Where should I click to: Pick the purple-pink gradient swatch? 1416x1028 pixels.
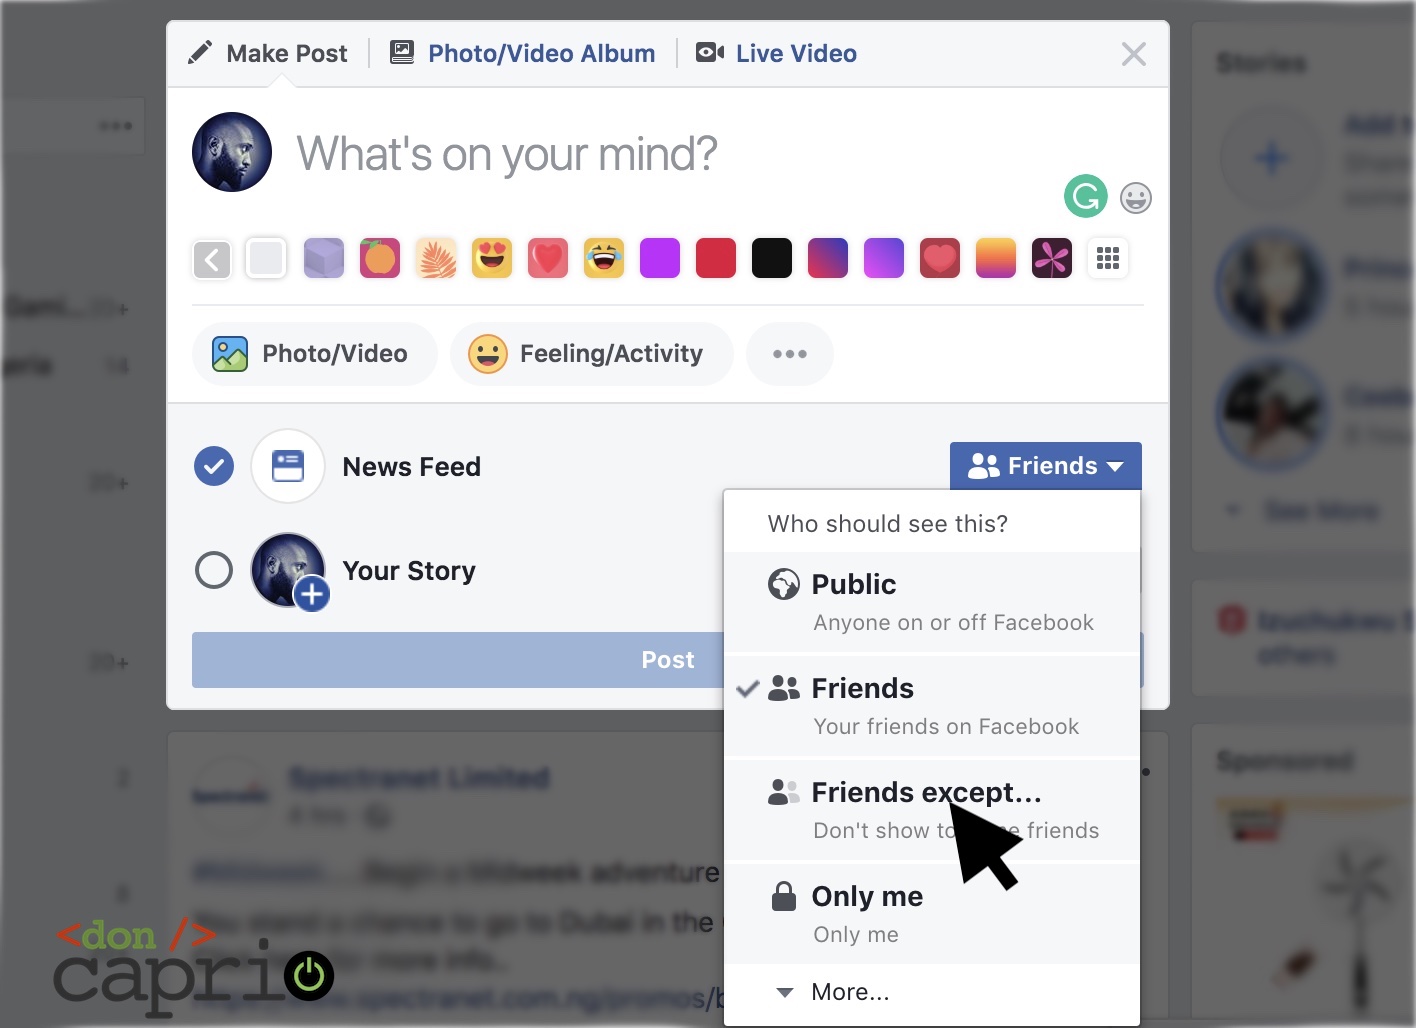tap(884, 258)
